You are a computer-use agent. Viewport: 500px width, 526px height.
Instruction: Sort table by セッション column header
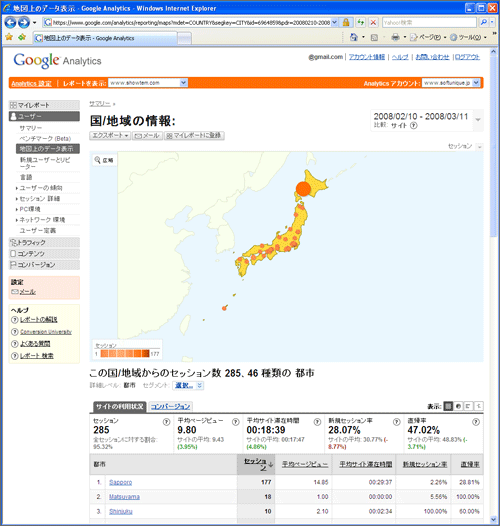coord(256,464)
